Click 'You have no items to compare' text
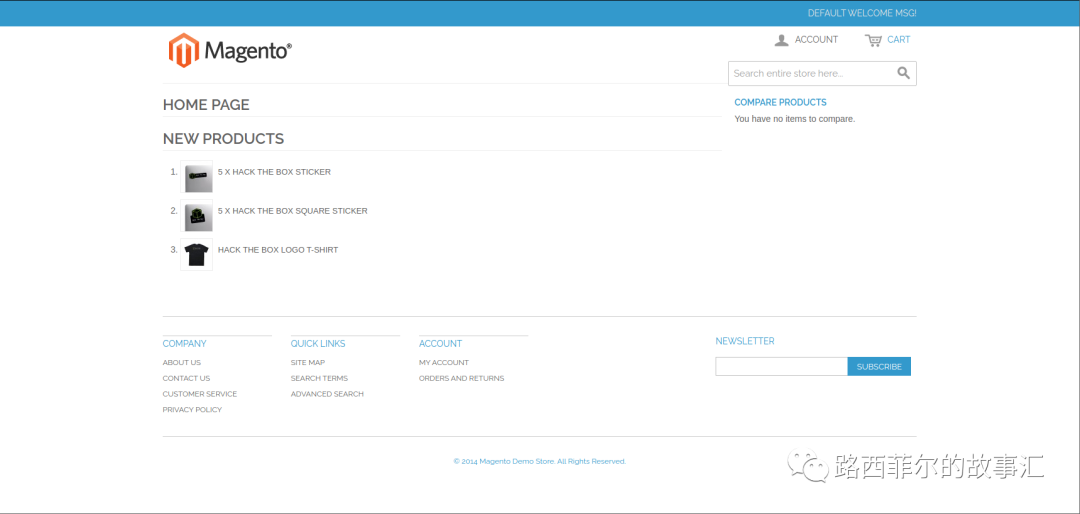 (794, 119)
